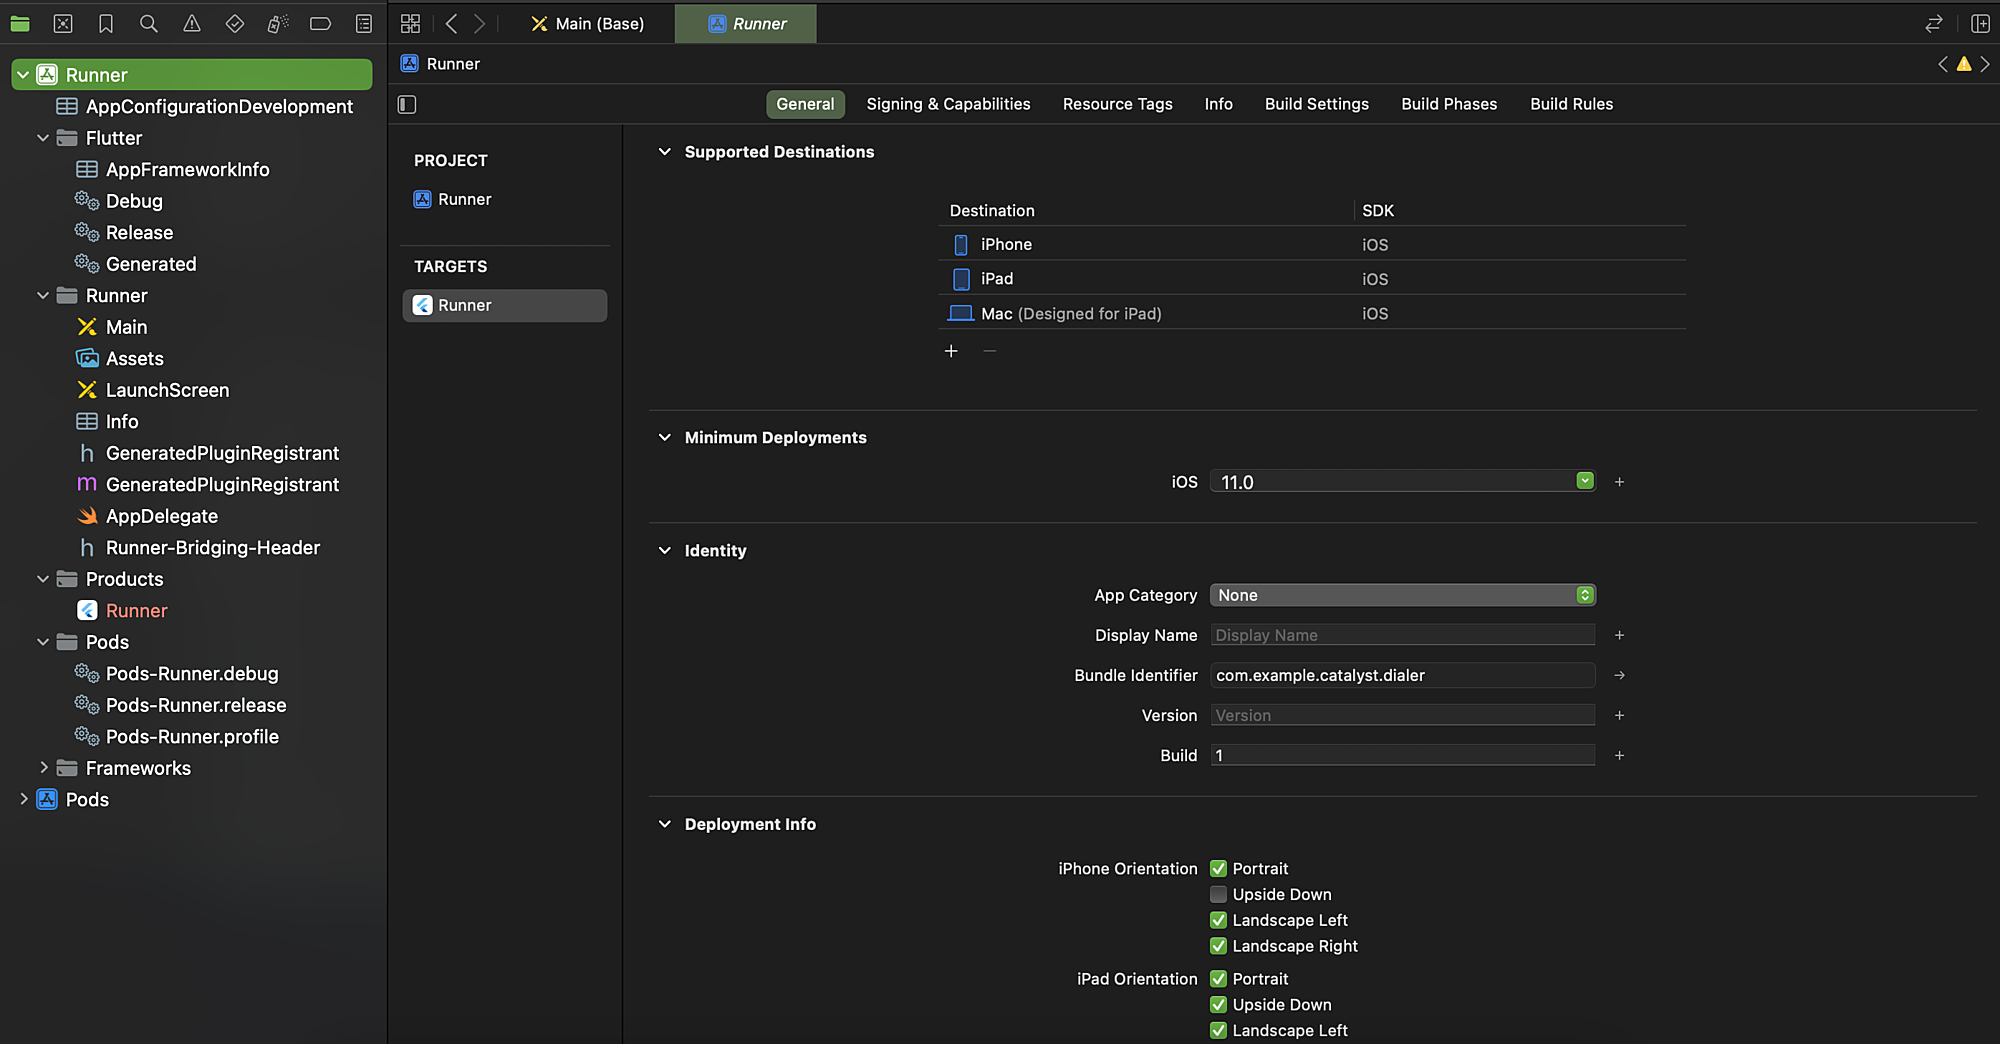This screenshot has height=1044, width=2000.
Task: Uncheck iPad Upside Down orientation
Action: 1218,1005
